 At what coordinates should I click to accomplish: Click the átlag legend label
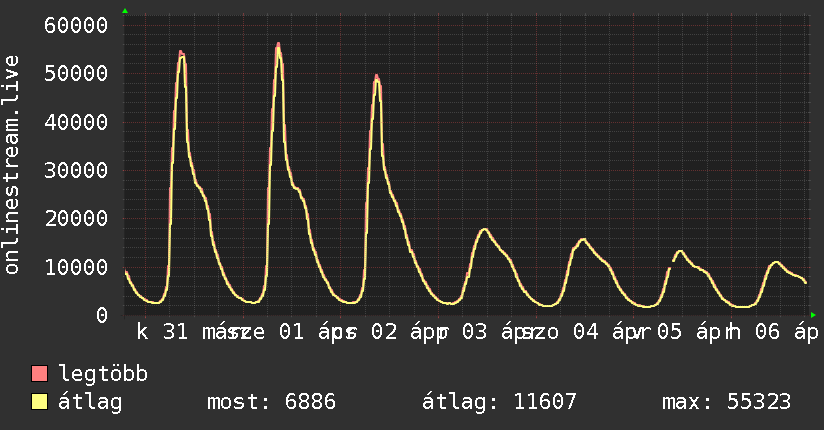point(90,402)
